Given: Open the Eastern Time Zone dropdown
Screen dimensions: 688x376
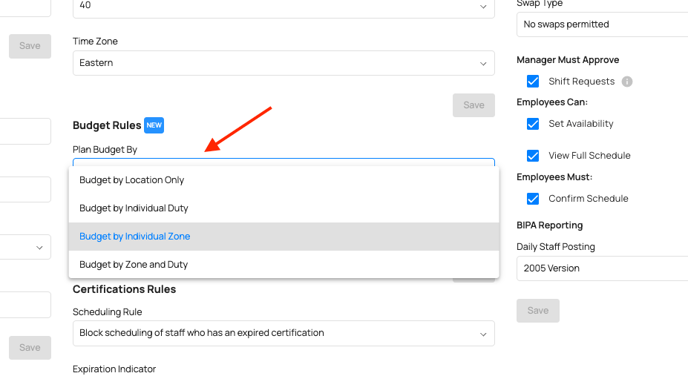Looking at the screenshot, I should click(x=283, y=63).
